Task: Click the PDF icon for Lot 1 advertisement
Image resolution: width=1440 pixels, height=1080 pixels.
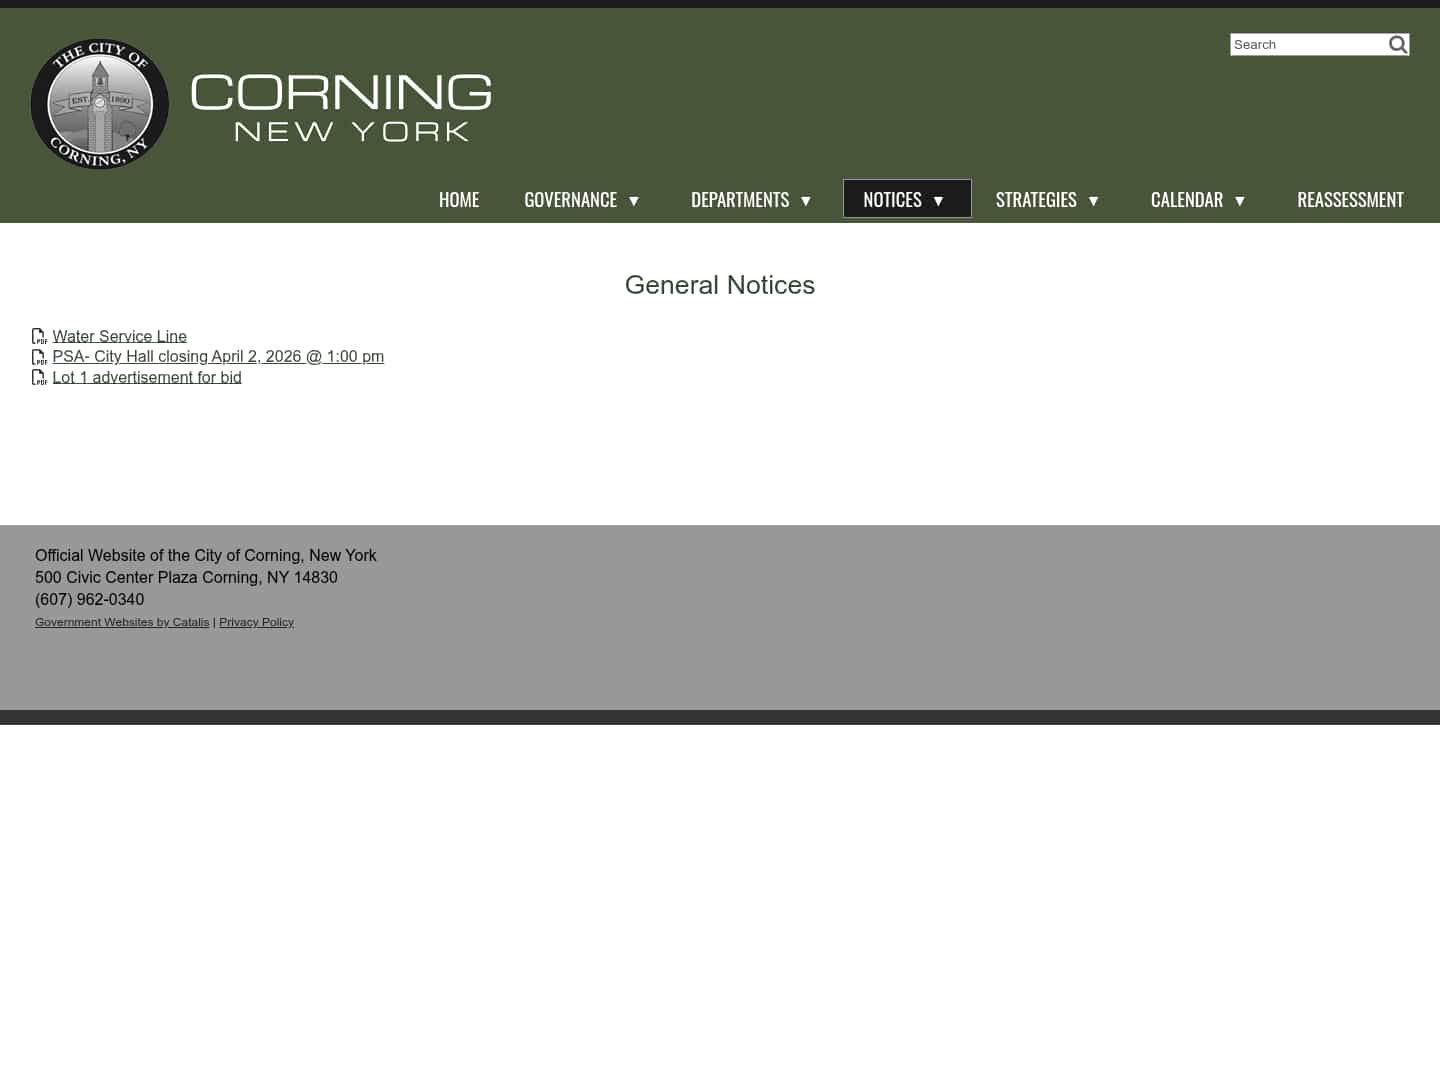Action: 40,377
